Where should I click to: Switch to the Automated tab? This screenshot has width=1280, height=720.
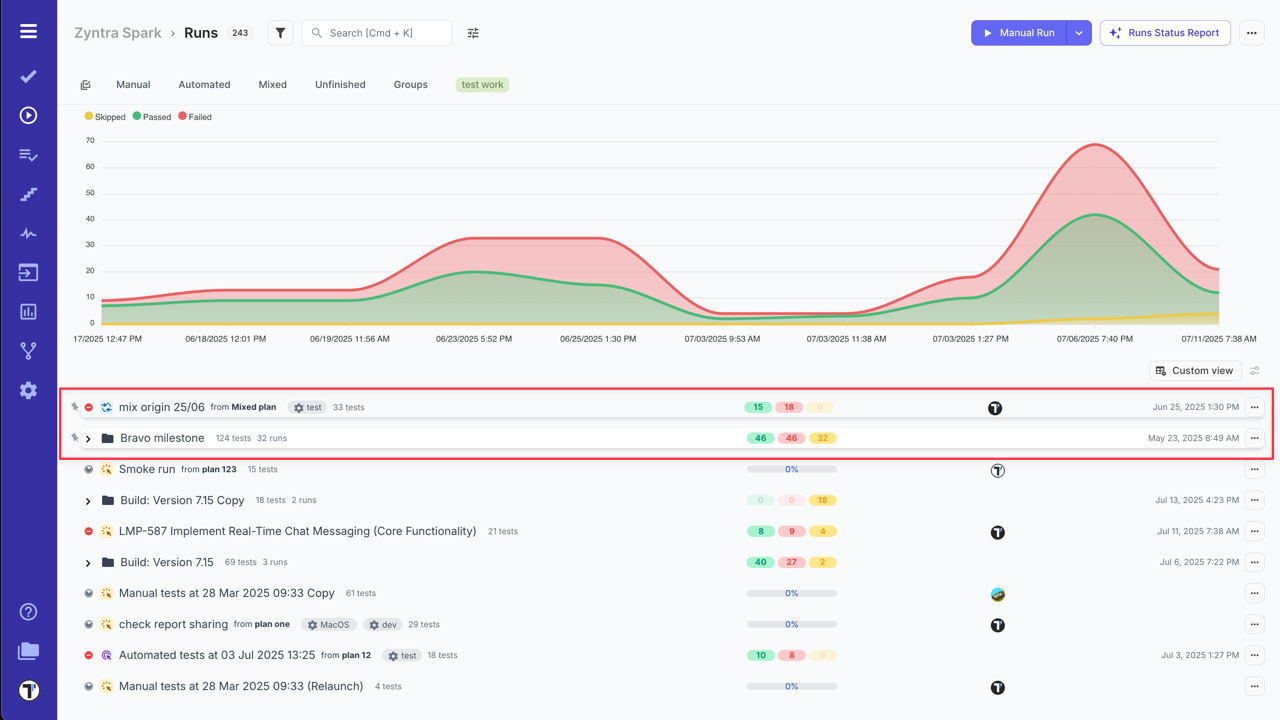pos(204,85)
